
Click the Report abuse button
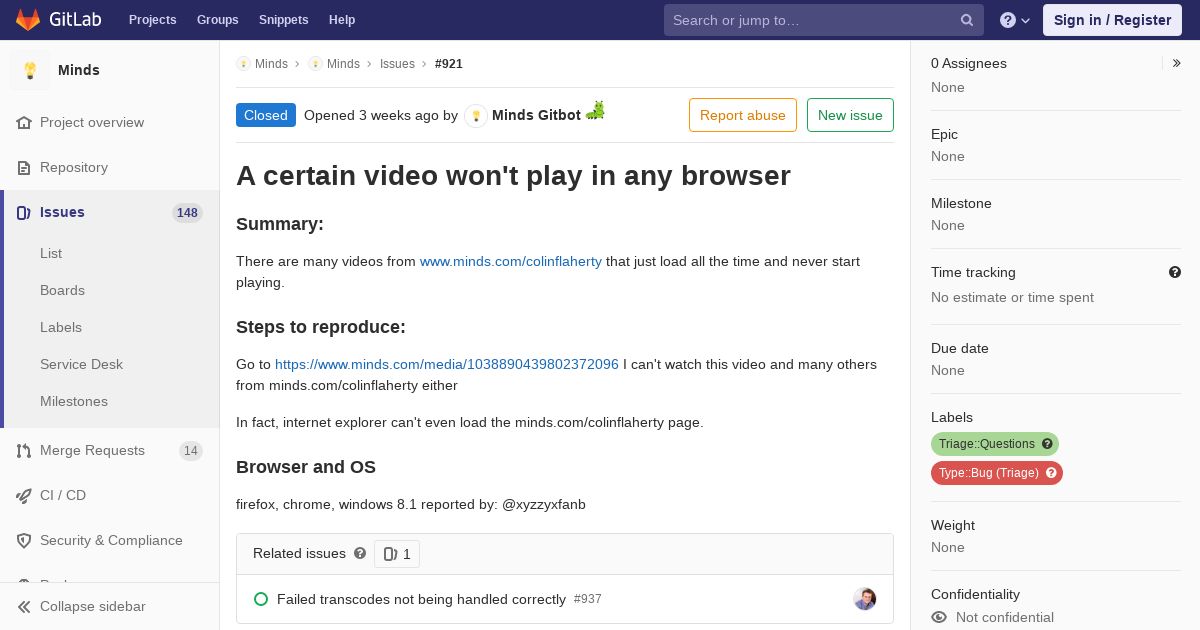(x=743, y=115)
